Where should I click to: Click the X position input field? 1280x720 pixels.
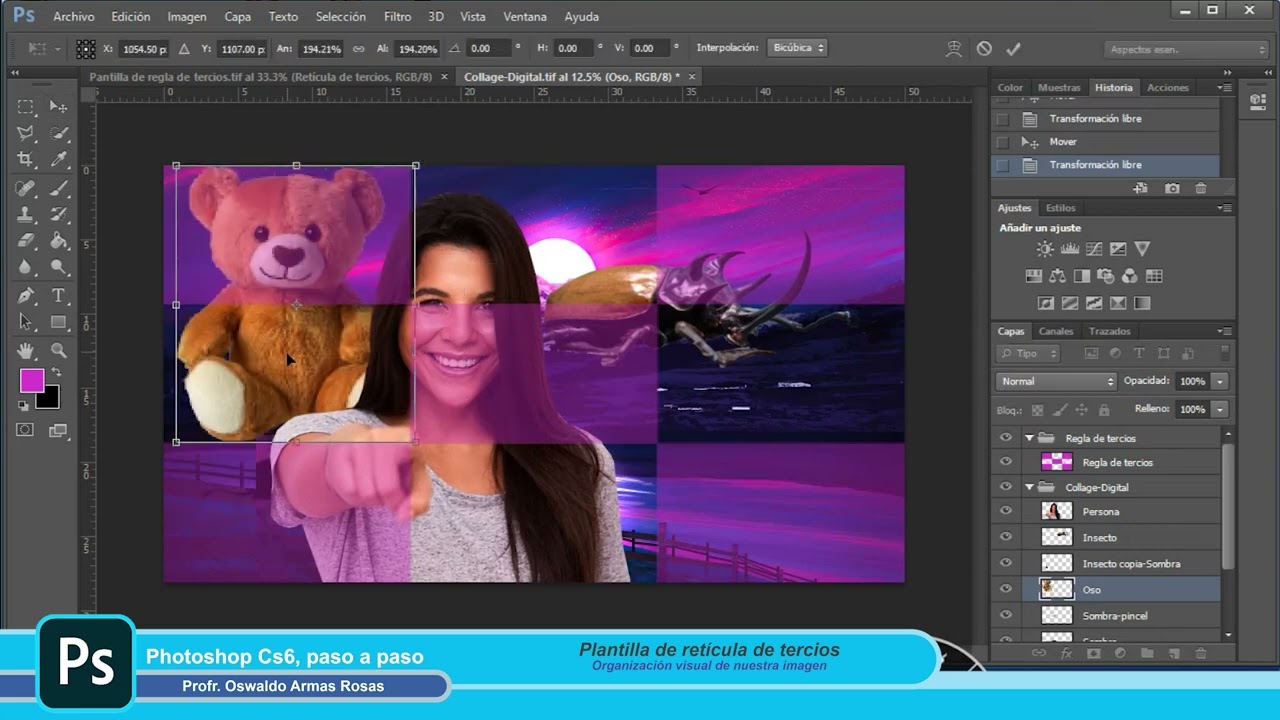point(142,48)
